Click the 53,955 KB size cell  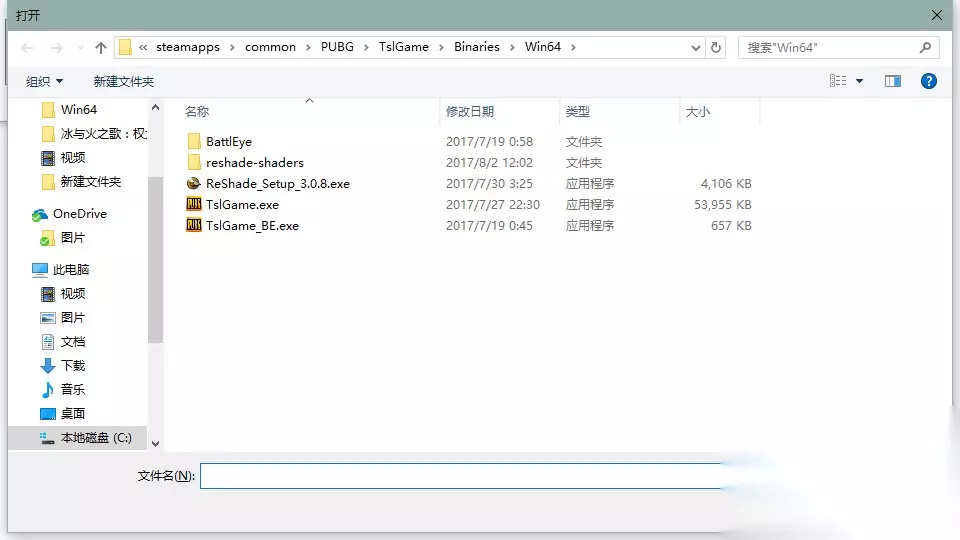tap(722, 204)
